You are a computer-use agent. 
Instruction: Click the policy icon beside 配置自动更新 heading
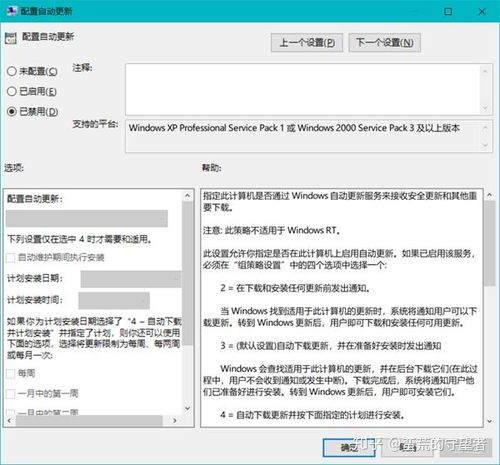coord(11,38)
